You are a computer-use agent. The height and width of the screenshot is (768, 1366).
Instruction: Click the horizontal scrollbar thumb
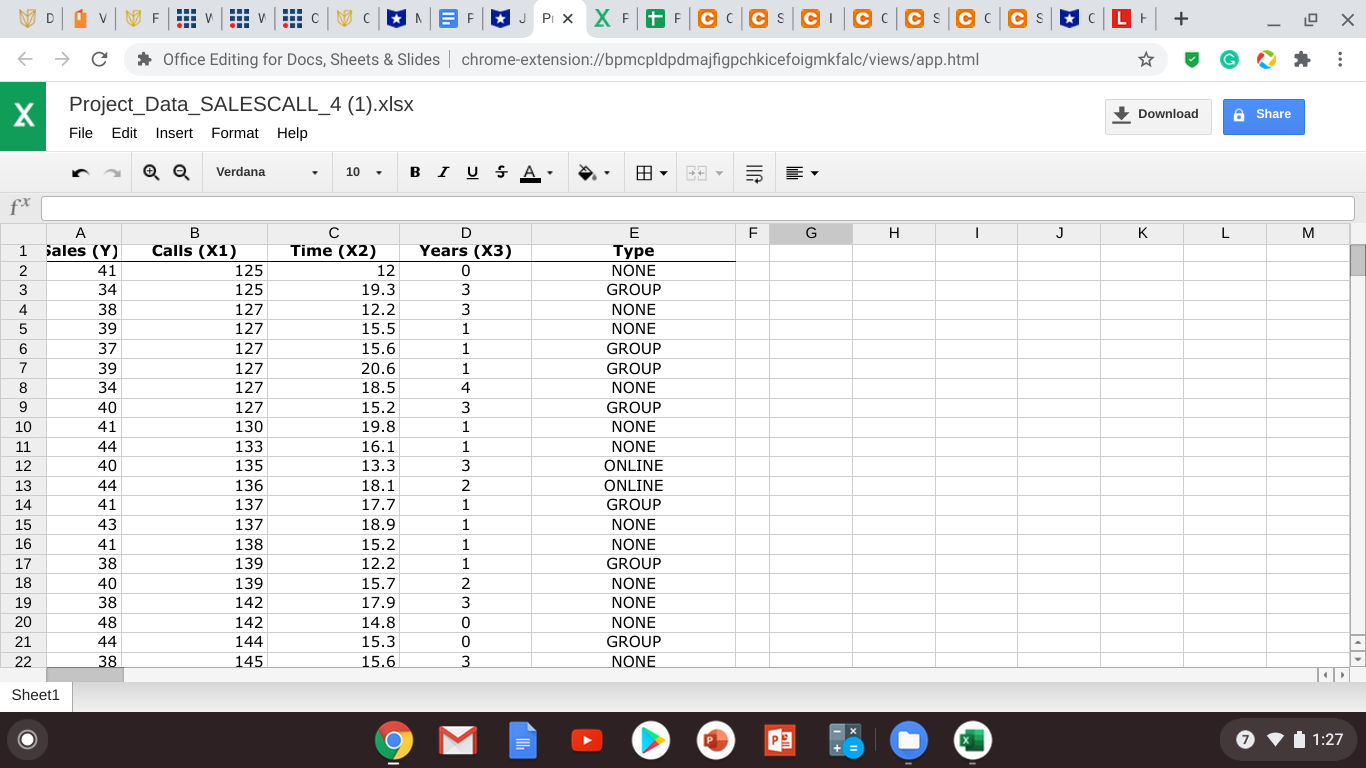(x=84, y=675)
